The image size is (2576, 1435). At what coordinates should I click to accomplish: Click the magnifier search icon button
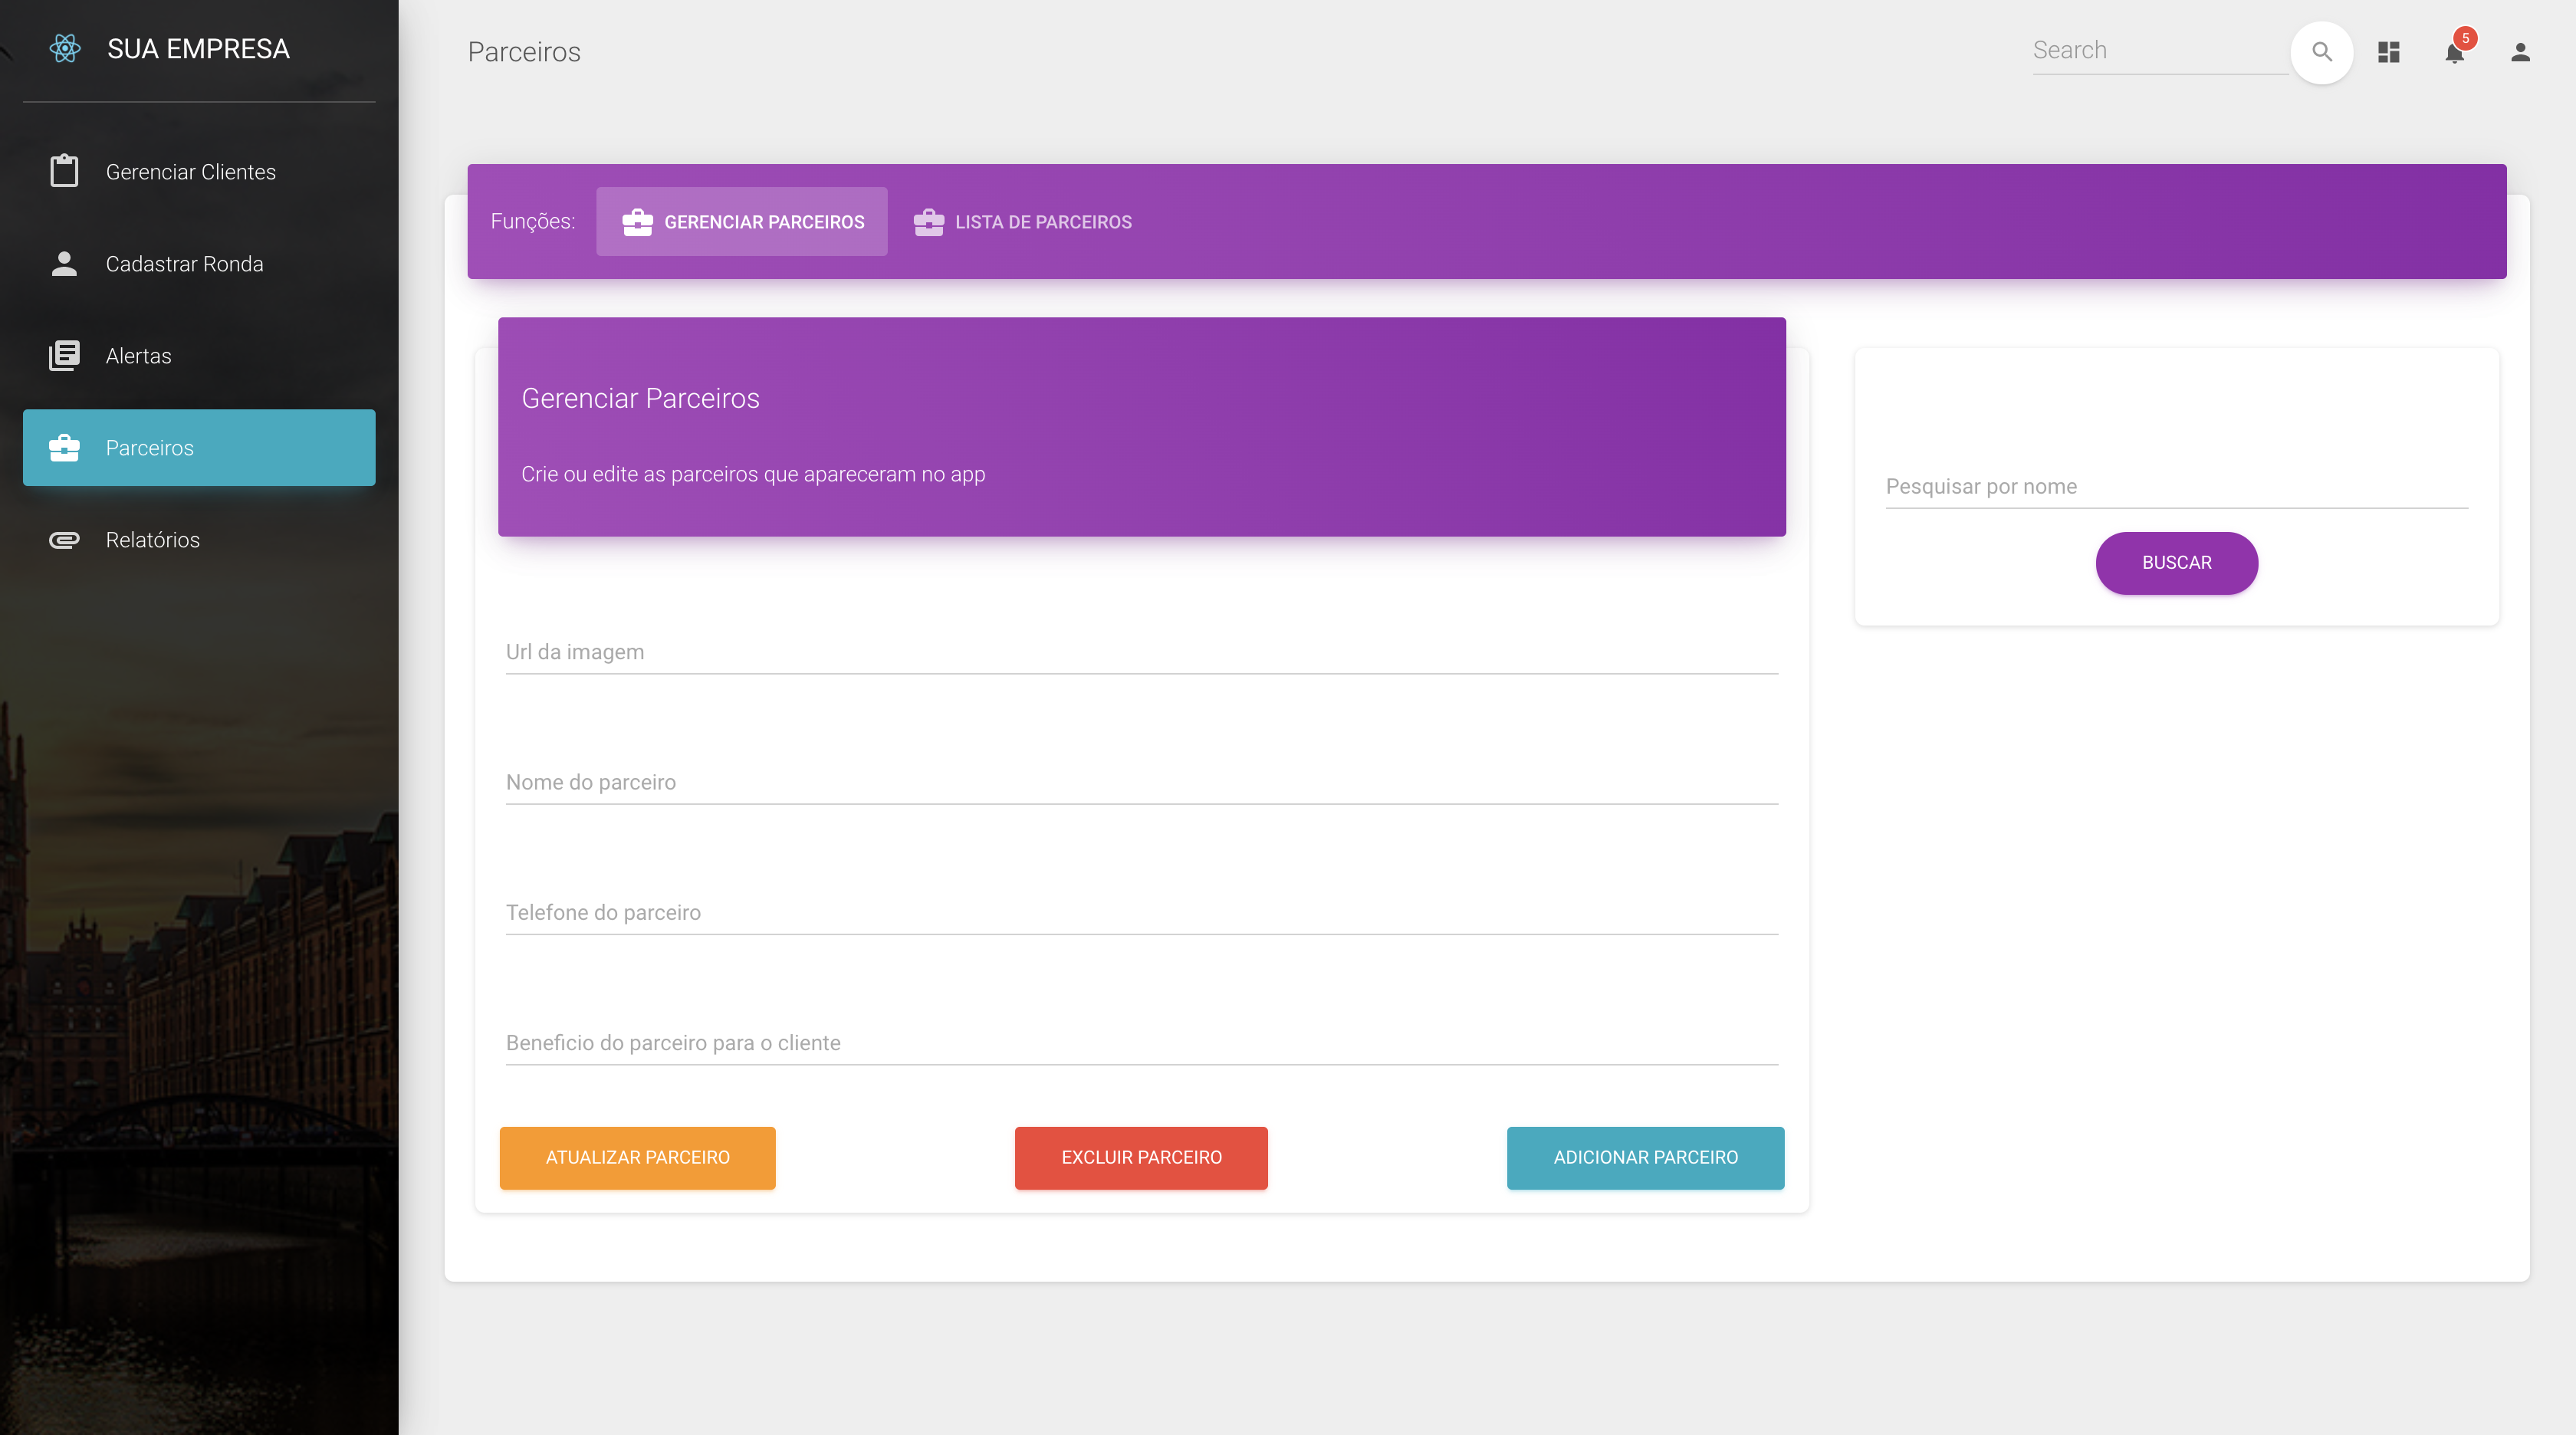click(x=2321, y=52)
